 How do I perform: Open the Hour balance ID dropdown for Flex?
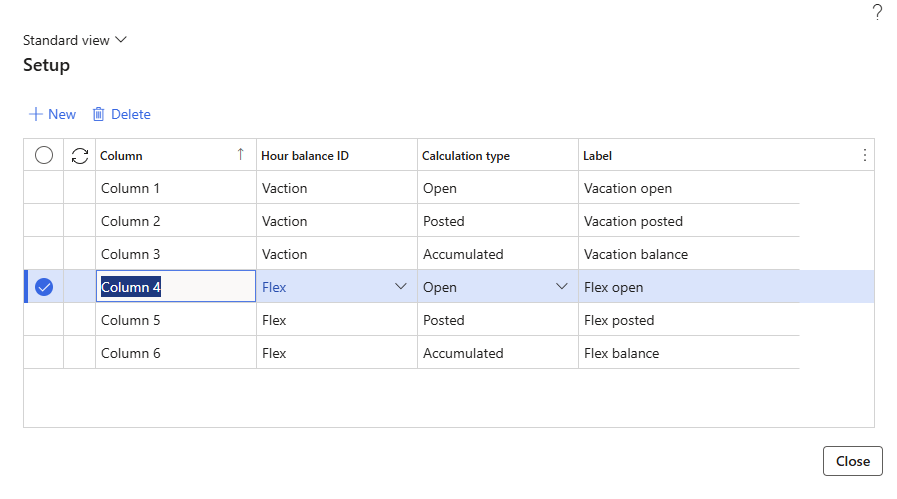(401, 287)
